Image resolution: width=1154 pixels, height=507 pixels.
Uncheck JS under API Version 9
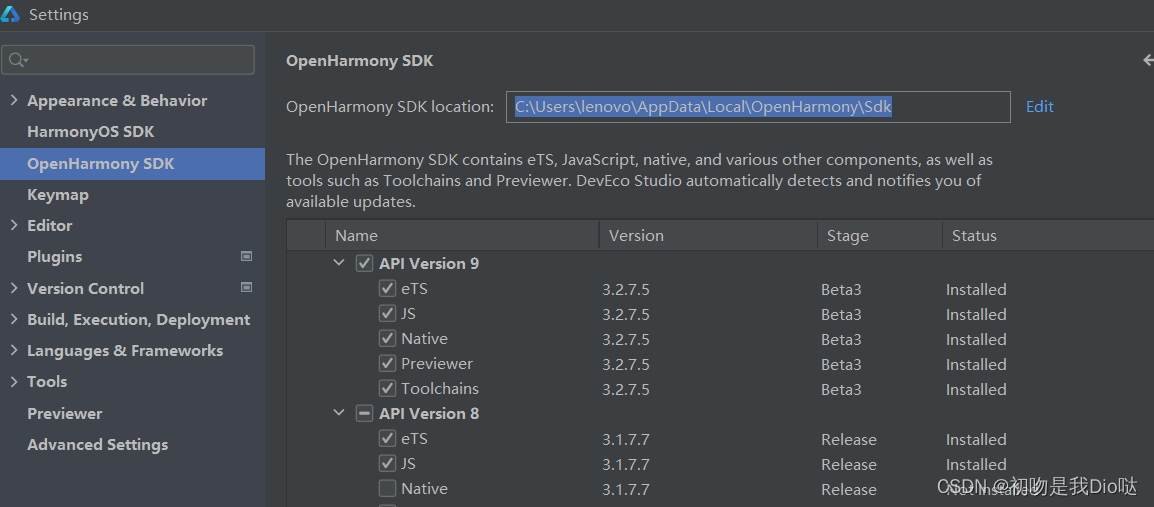387,313
